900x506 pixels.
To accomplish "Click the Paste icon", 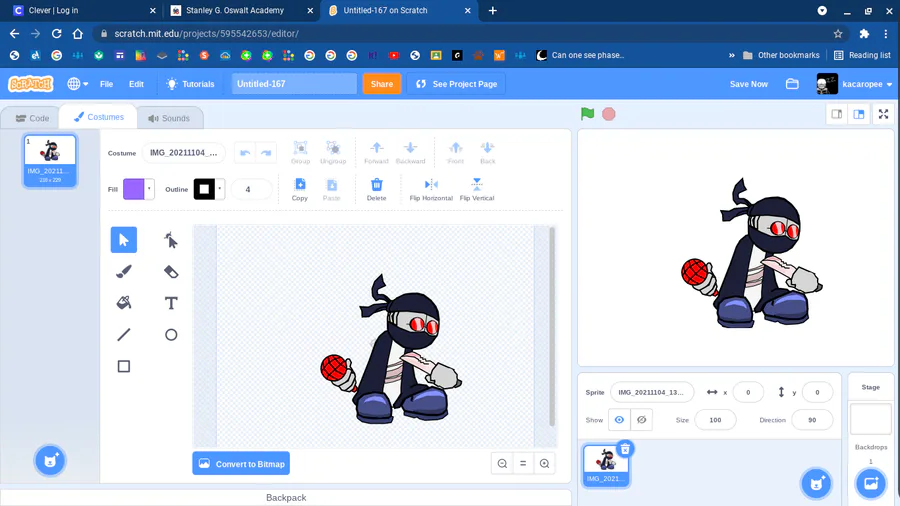I will click(331, 189).
